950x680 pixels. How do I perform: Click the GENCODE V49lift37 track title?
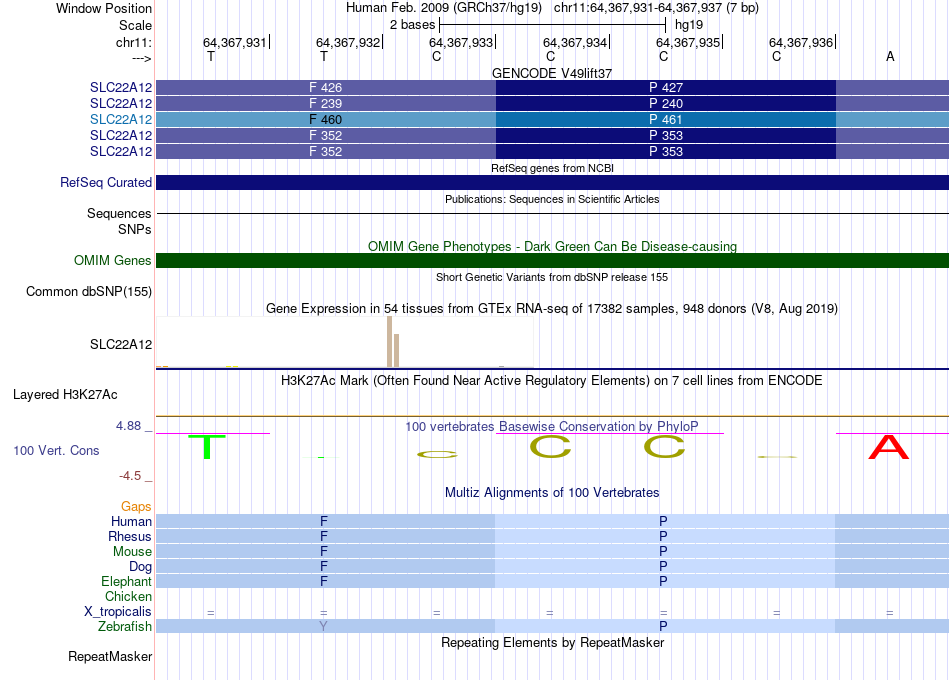click(x=552, y=73)
